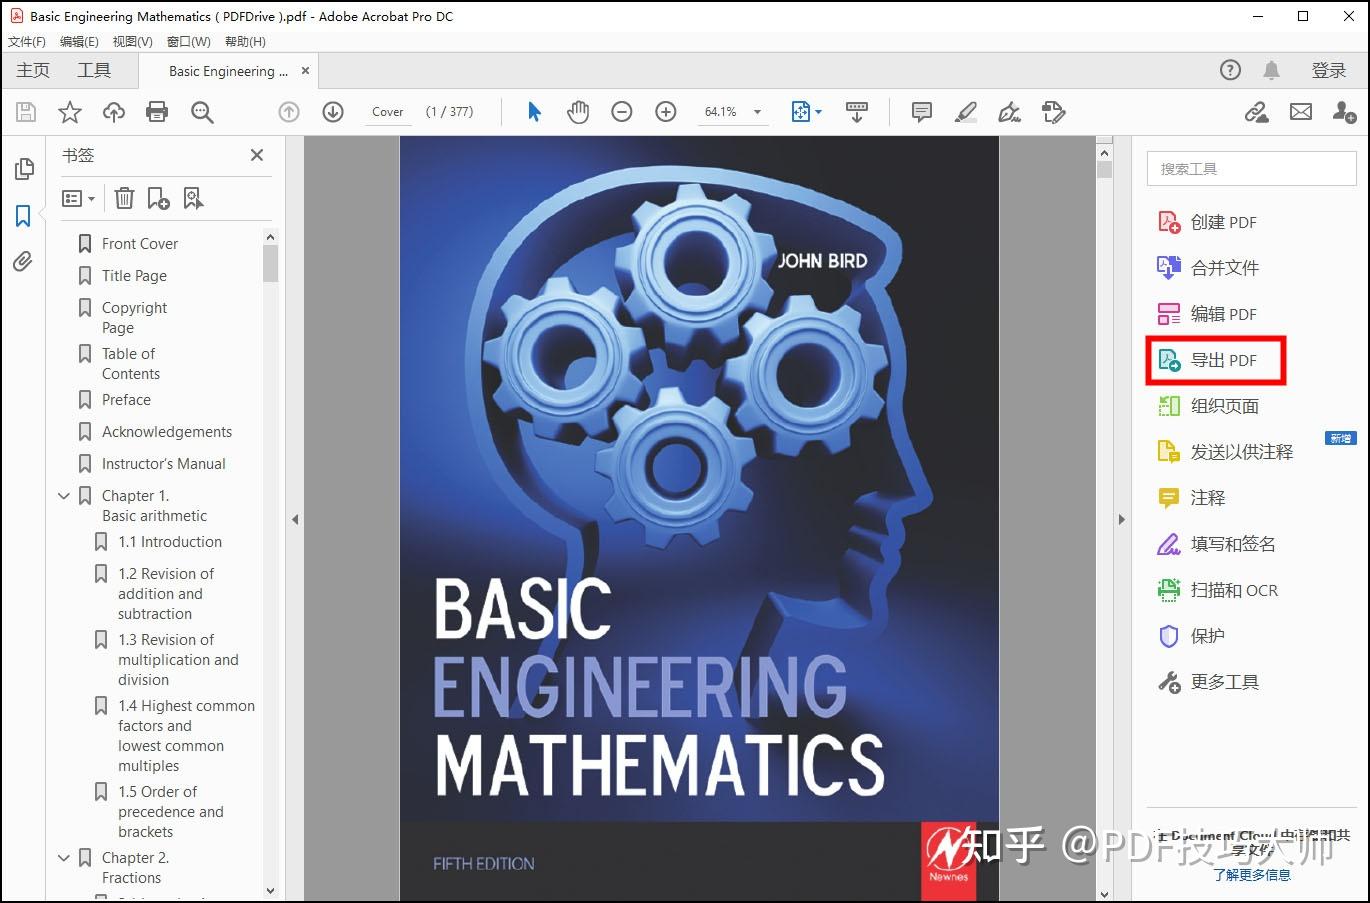Click the 导出 PDF tool
This screenshot has height=903, width=1370.
(x=1222, y=360)
